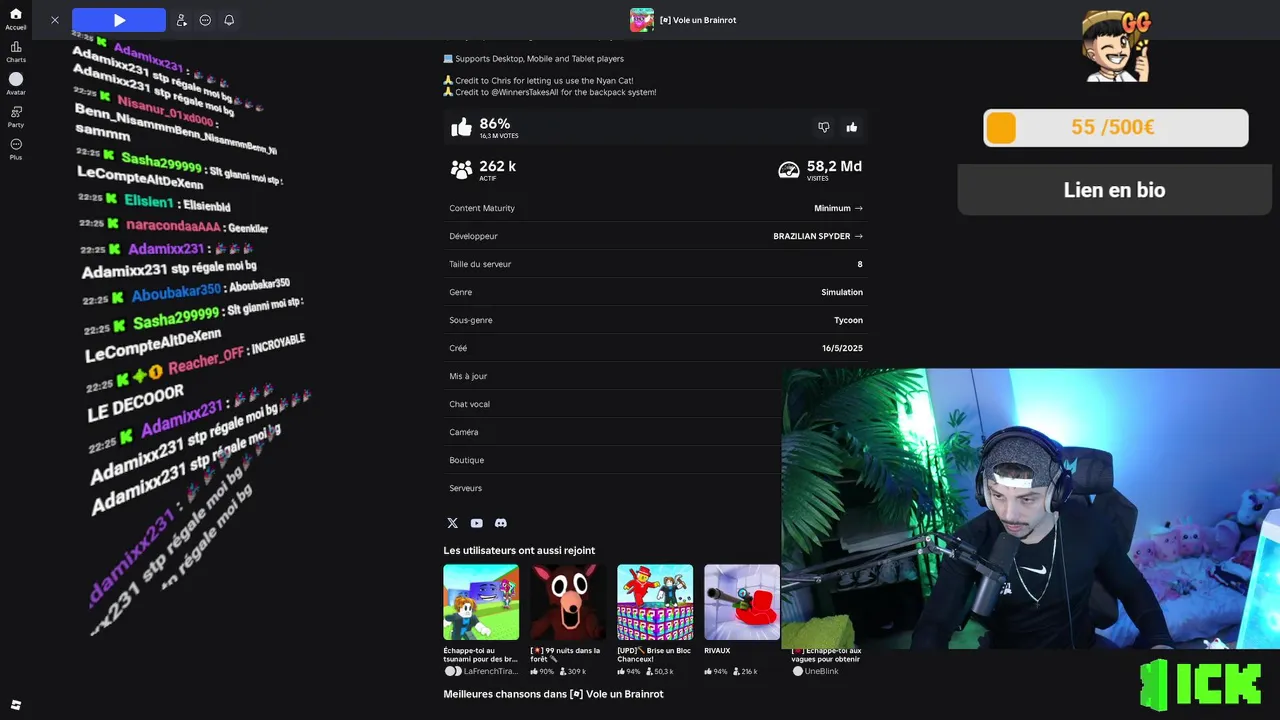
Task: Click the join-friend person icon
Action: pos(181,20)
